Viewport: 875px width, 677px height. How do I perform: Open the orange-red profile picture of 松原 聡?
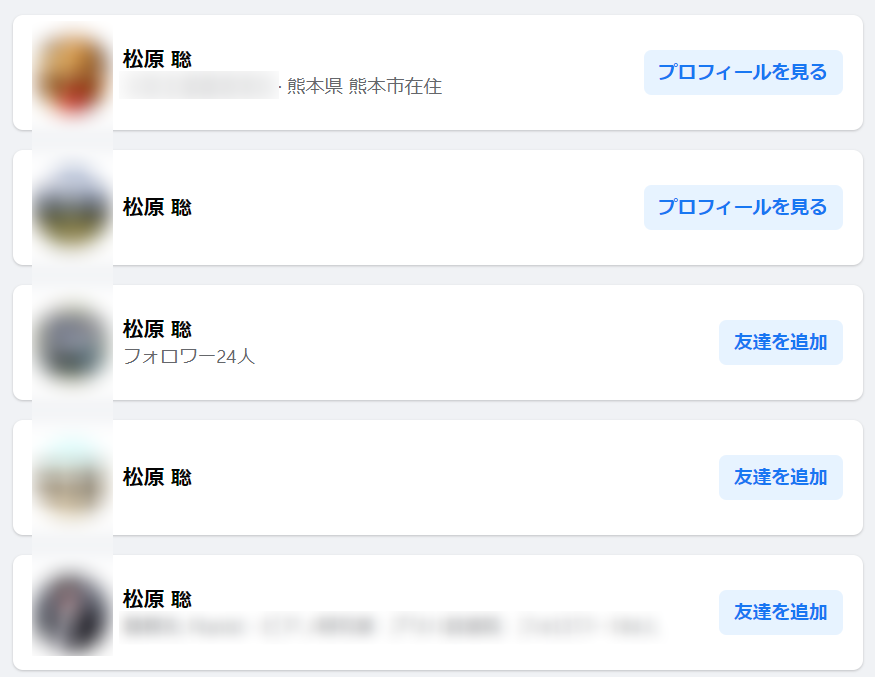click(x=72, y=73)
